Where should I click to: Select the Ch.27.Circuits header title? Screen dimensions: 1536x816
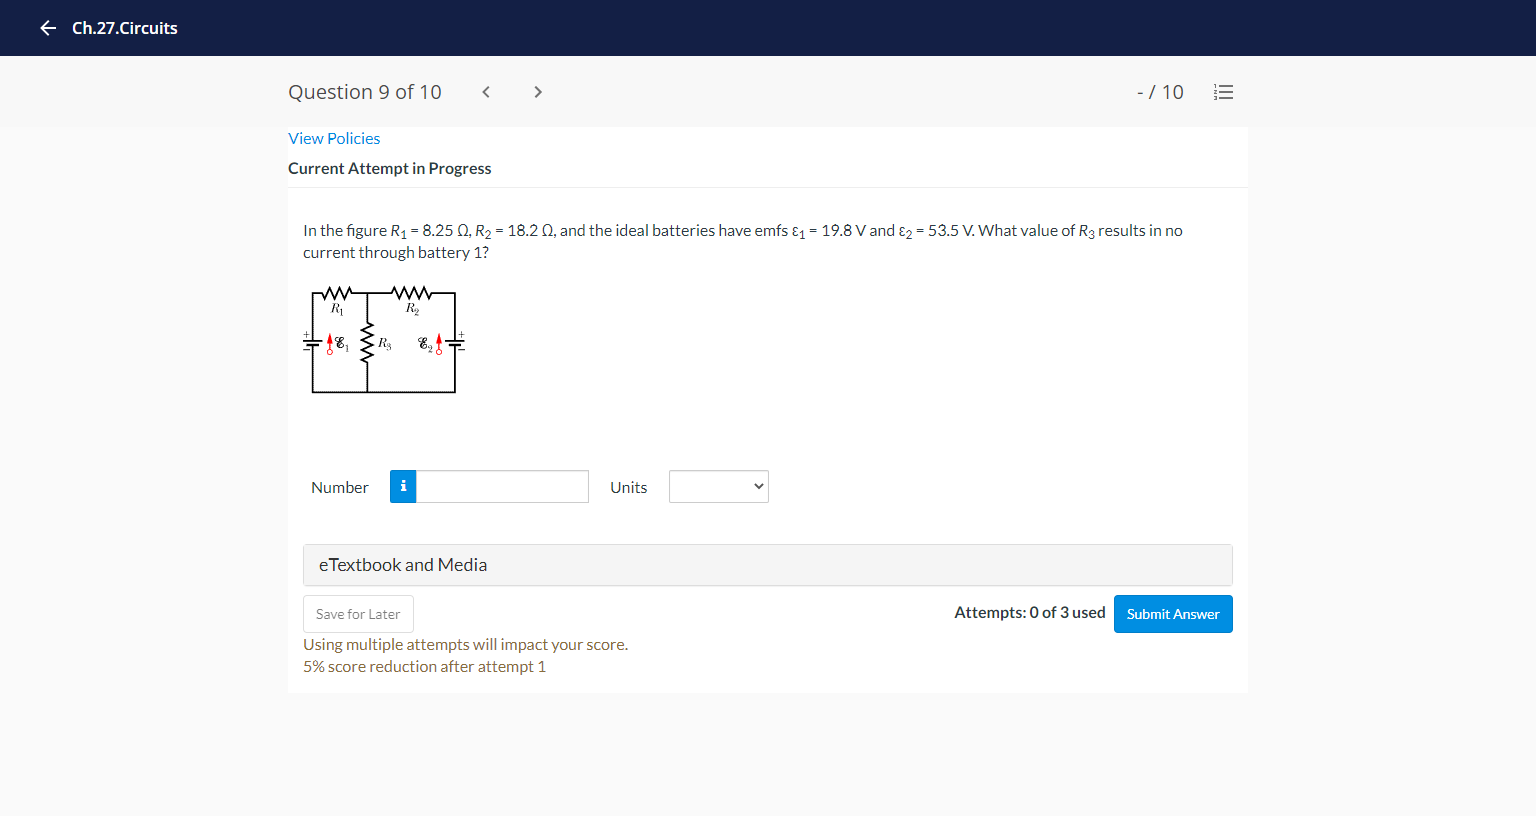click(x=124, y=28)
